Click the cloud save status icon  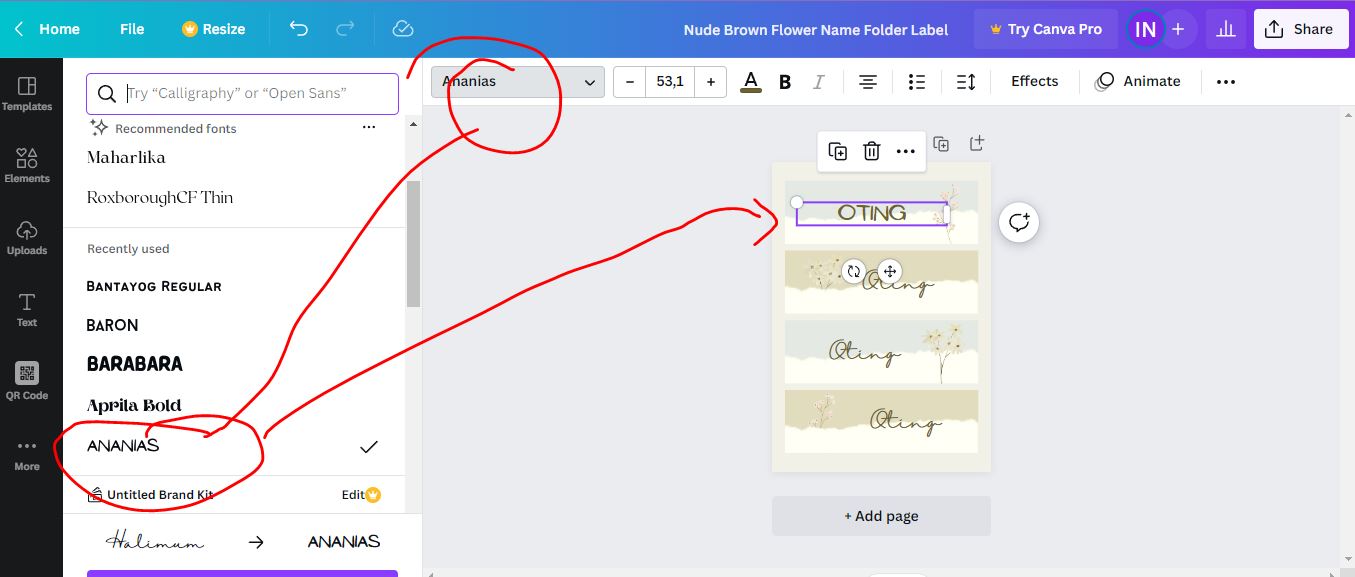(x=403, y=29)
